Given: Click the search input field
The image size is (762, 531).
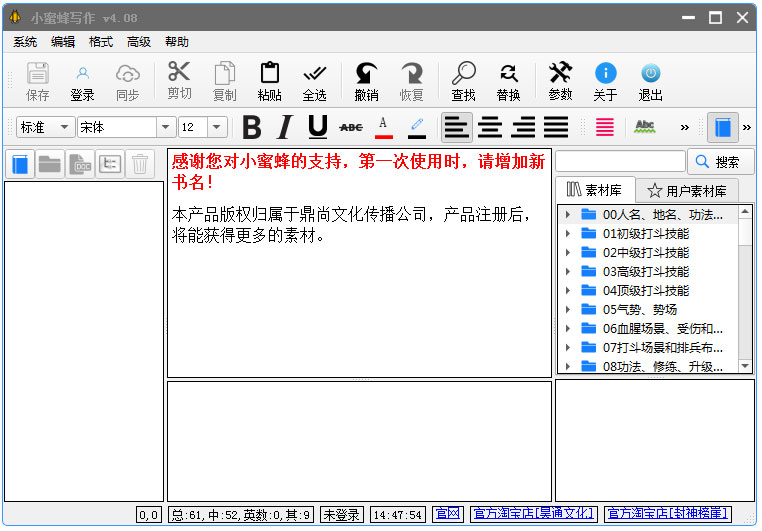Looking at the screenshot, I should pyautogui.click(x=620, y=161).
